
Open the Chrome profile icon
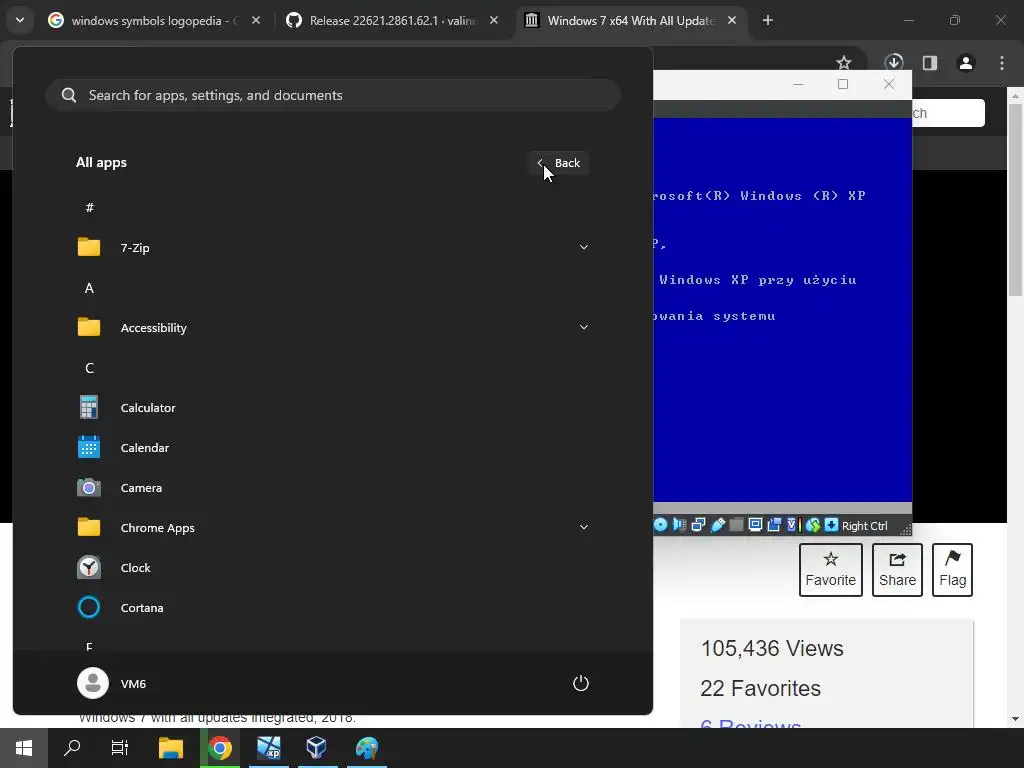[x=965, y=63]
